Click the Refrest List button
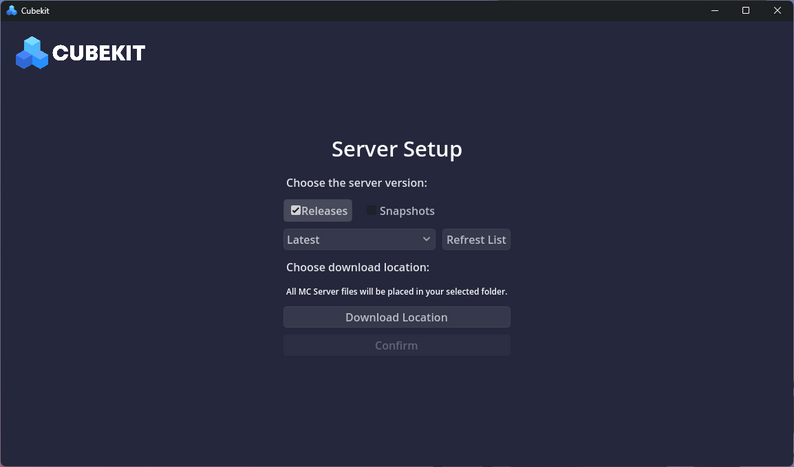The image size is (794, 467). (x=476, y=240)
